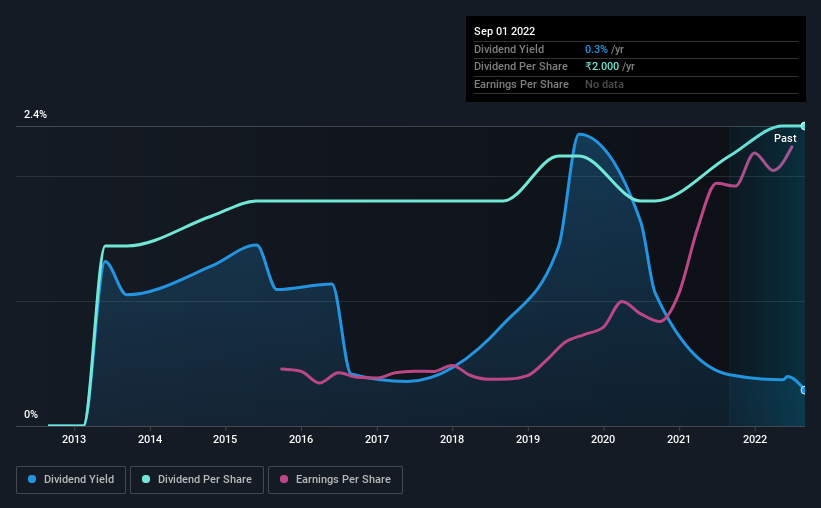This screenshot has width=821, height=508.
Task: Click the 'Past' label on chart
Action: click(x=785, y=138)
